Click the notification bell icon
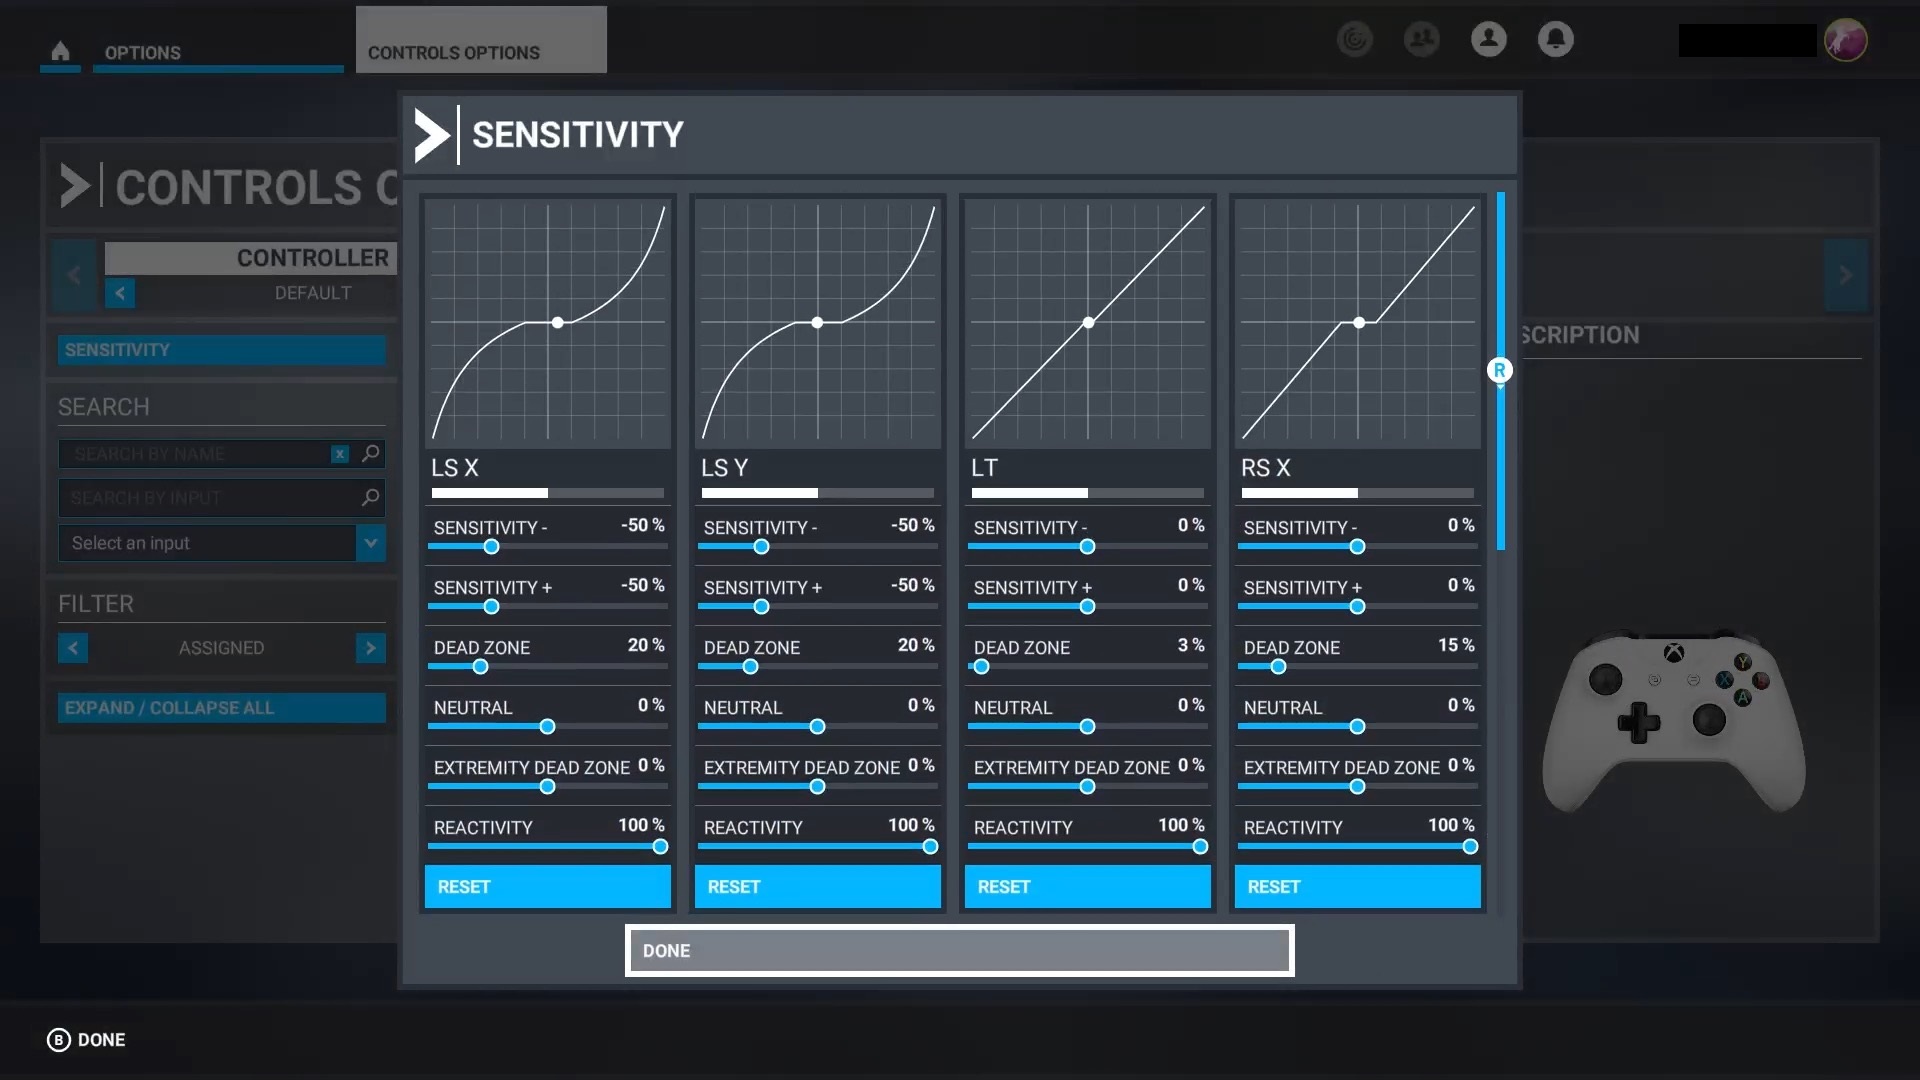 pos(1555,40)
